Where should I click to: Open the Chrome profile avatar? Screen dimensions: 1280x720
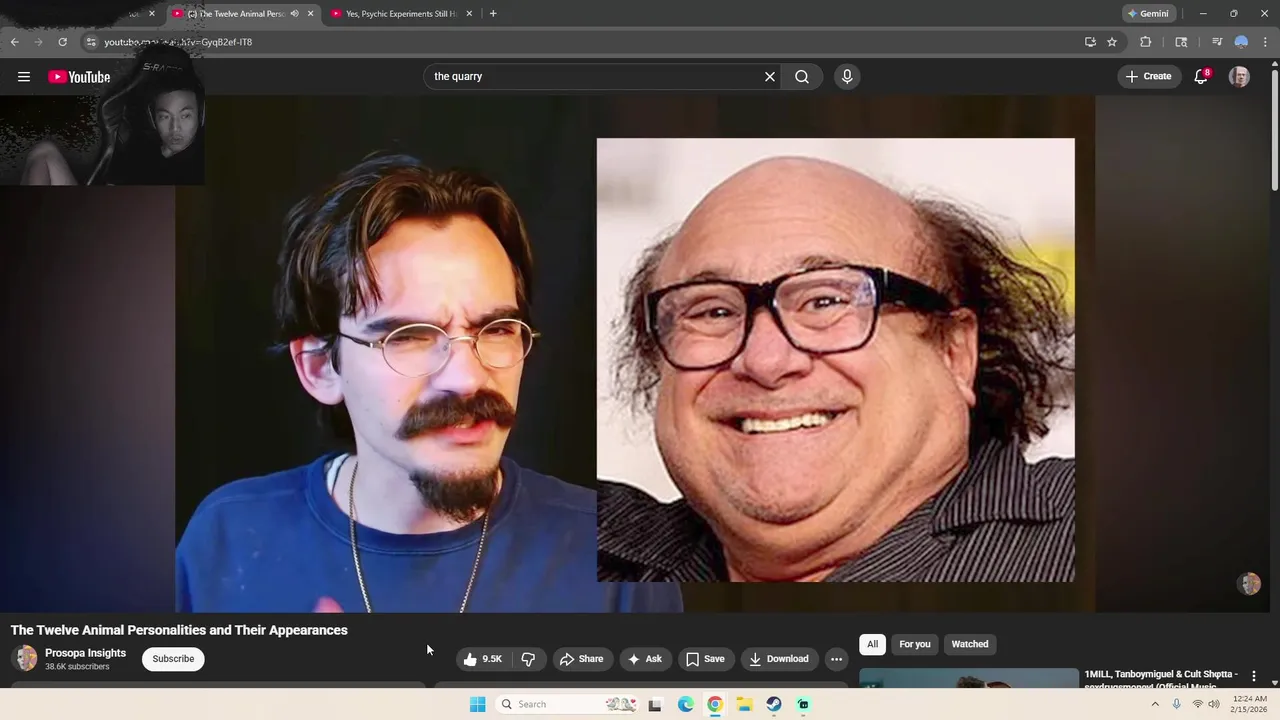pyautogui.click(x=1241, y=42)
